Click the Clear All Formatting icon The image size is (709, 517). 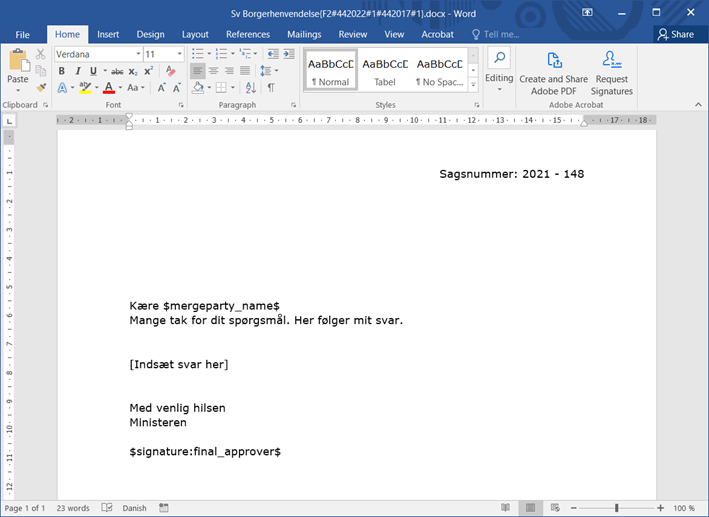[x=170, y=71]
